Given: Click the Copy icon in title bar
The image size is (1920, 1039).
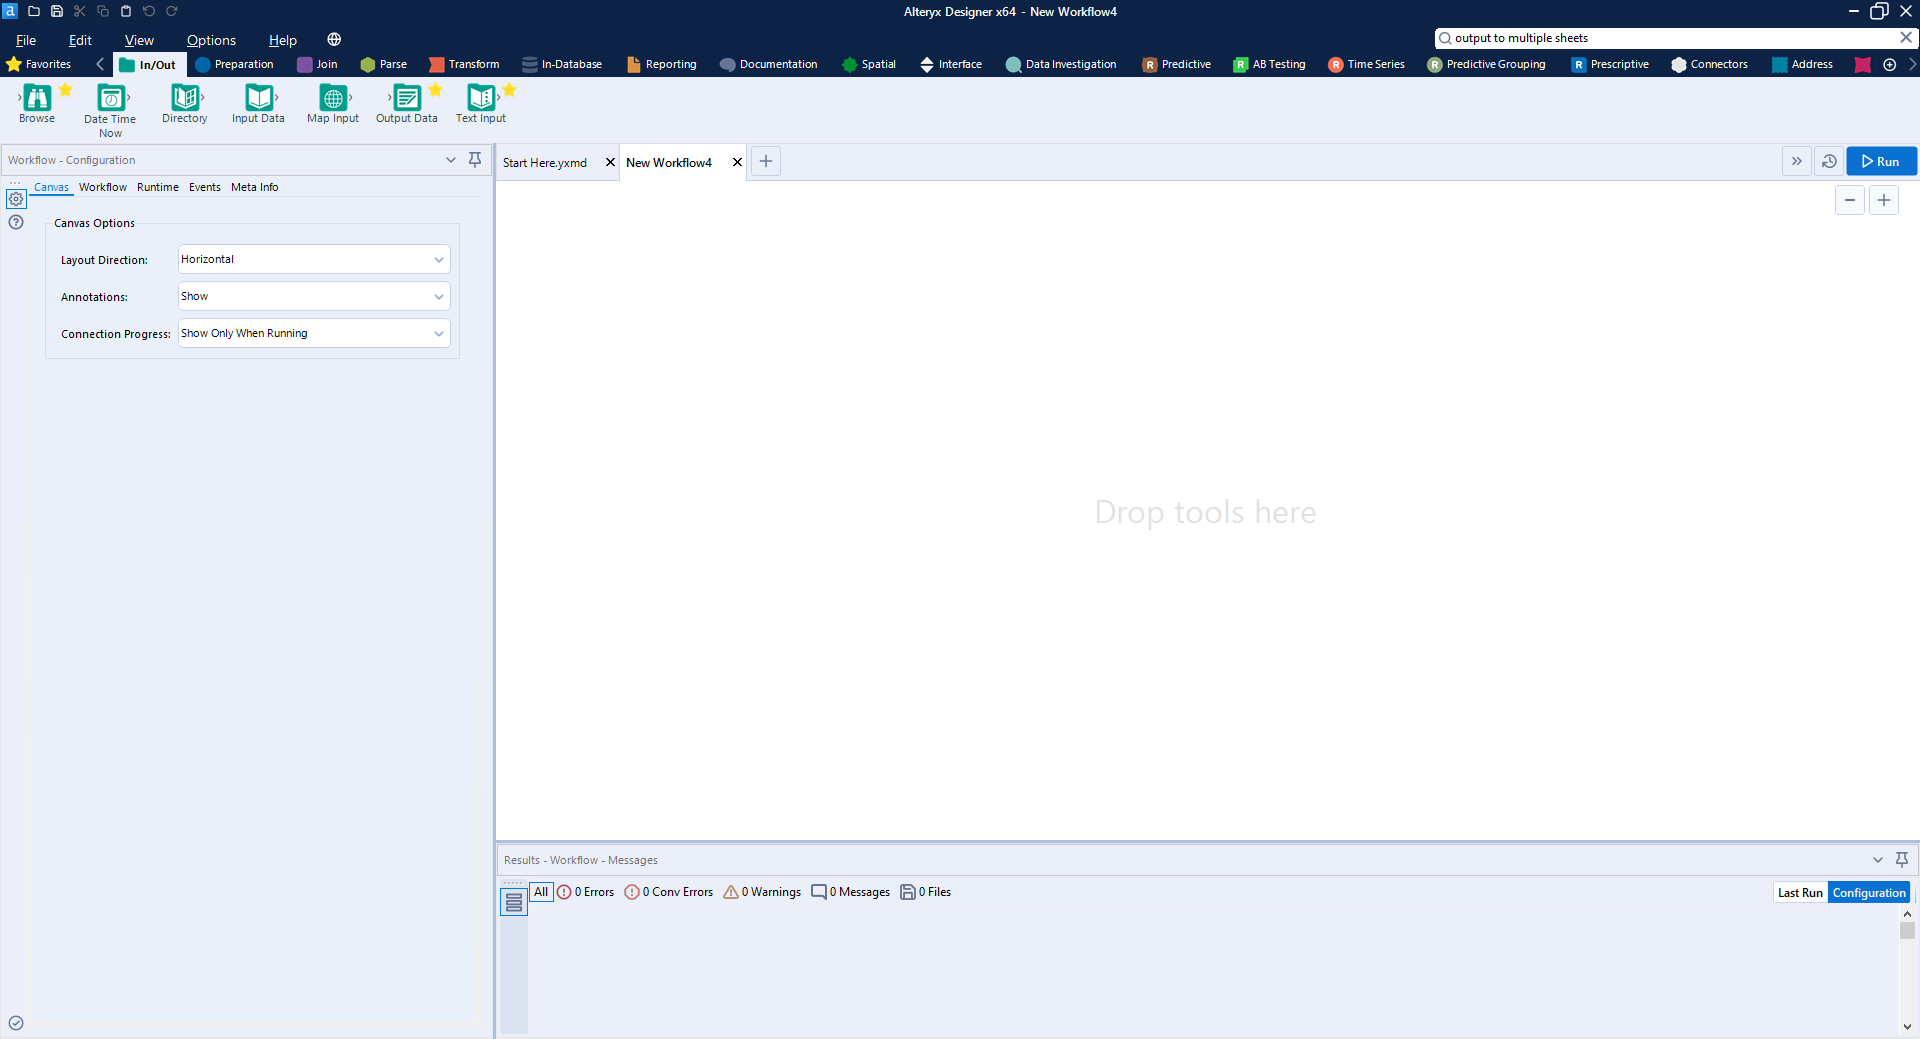Looking at the screenshot, I should coord(103,11).
